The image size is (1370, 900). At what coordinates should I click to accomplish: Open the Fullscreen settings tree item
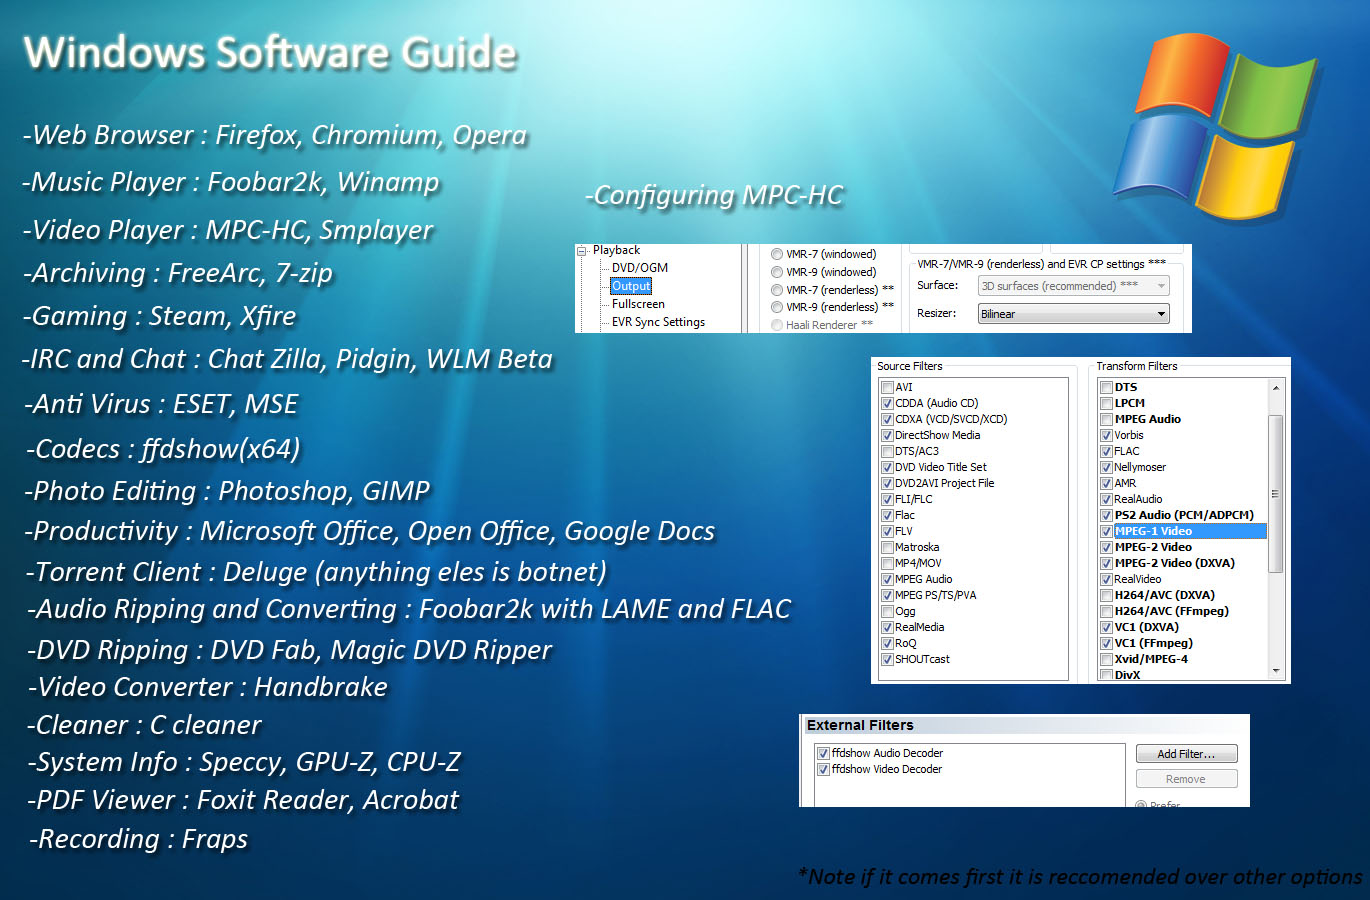click(x=638, y=304)
